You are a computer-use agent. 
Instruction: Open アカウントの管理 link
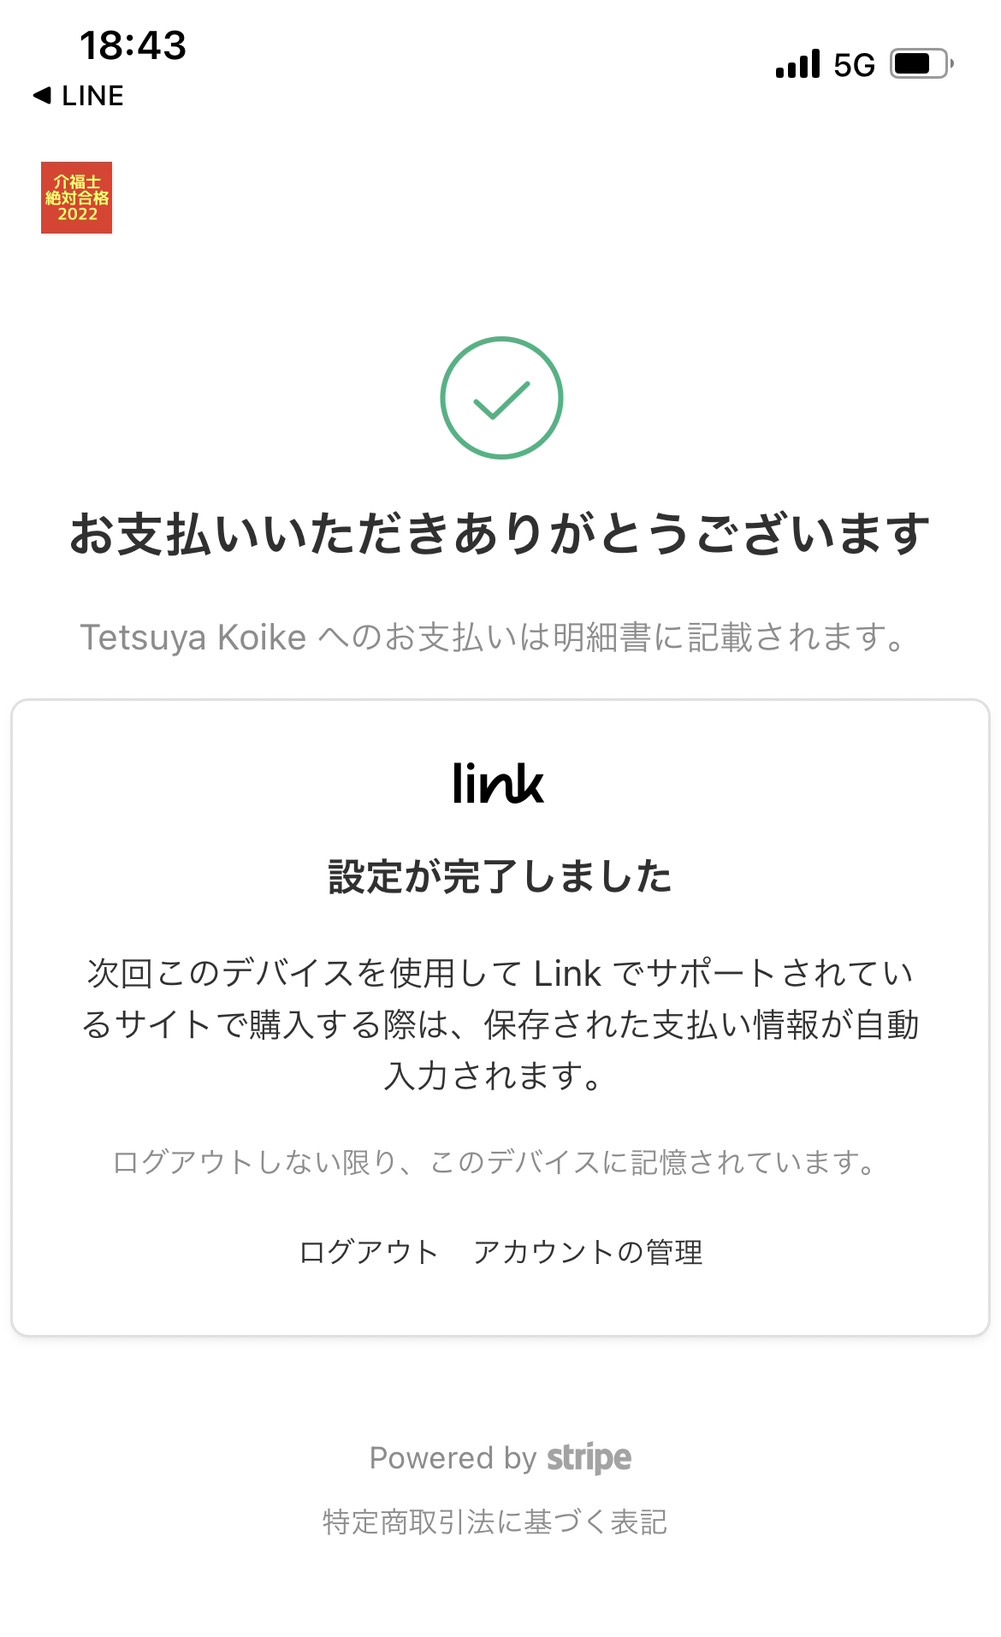(588, 1252)
